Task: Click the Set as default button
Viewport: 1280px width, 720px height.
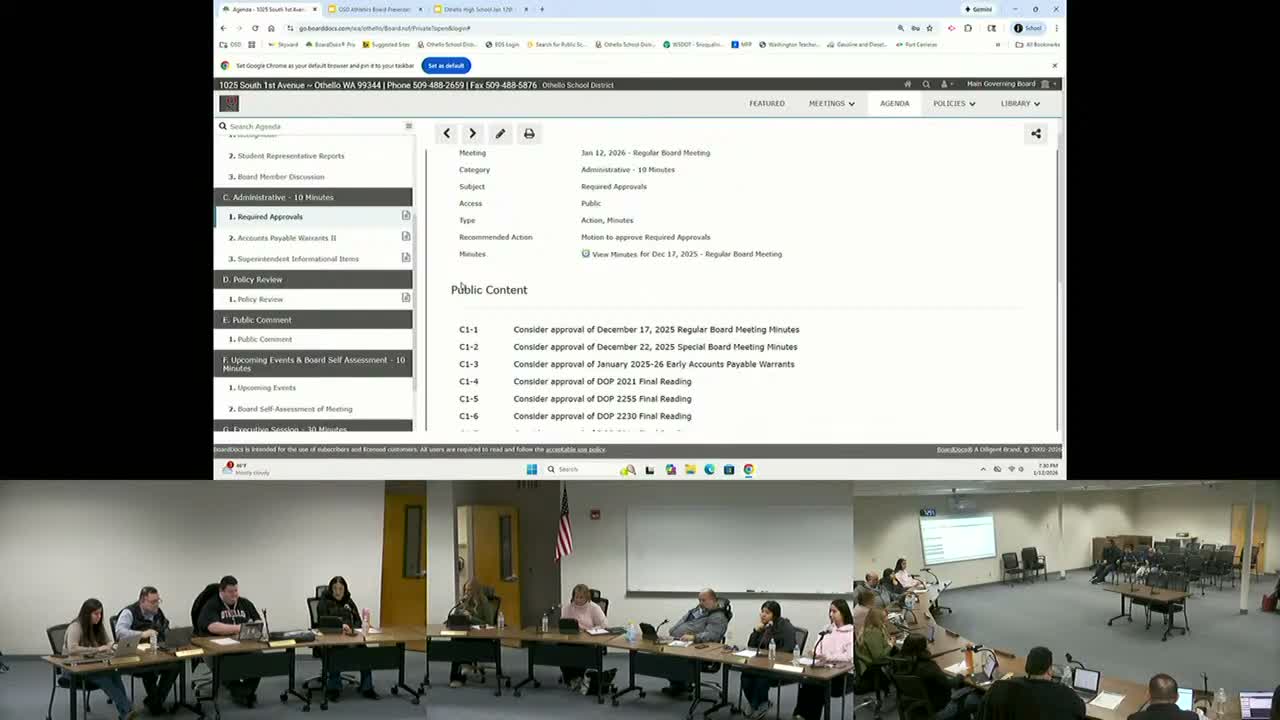Action: click(446, 65)
